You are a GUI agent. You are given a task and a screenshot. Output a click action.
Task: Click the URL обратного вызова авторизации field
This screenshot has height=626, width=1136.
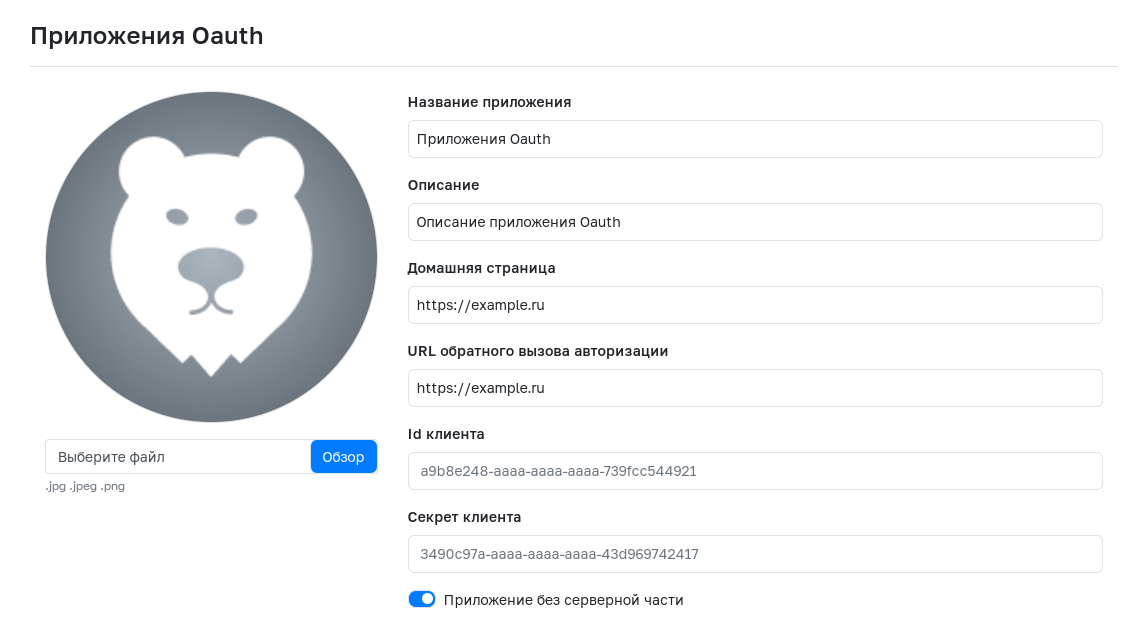point(755,388)
